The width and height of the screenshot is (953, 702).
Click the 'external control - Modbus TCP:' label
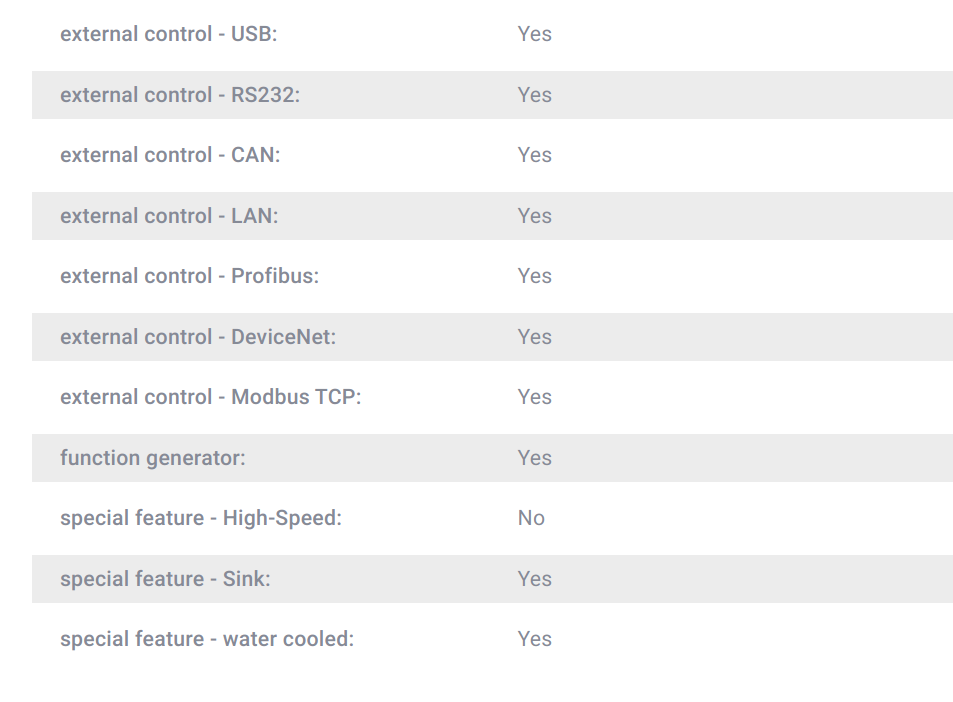pyautogui.click(x=210, y=397)
